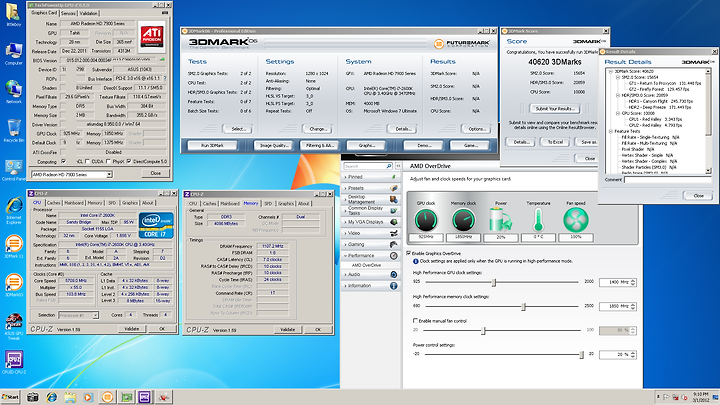Click the Pinned category icon in Catalyst sidebar
Screen dimensions: 720x405
click(x=394, y=177)
